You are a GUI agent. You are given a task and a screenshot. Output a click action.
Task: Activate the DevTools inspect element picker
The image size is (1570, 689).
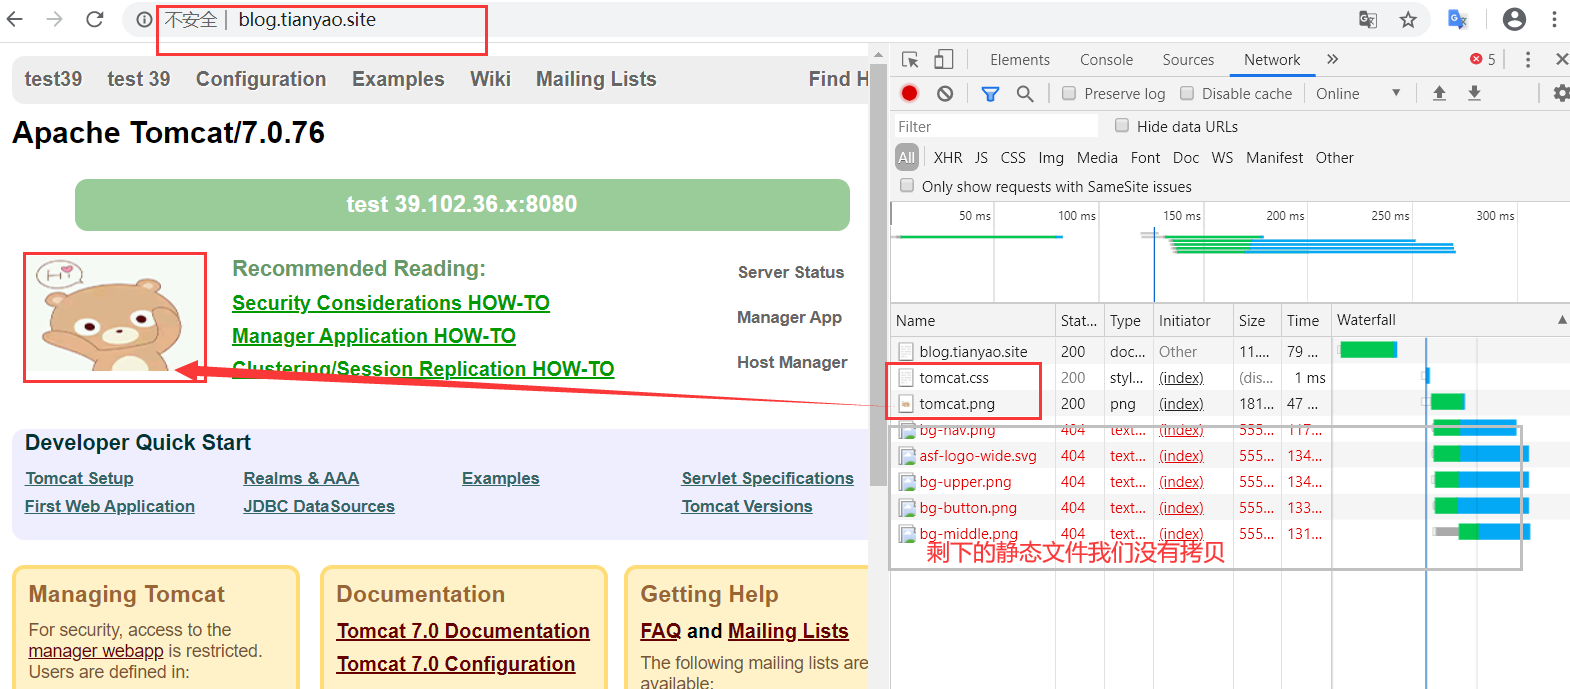(910, 60)
